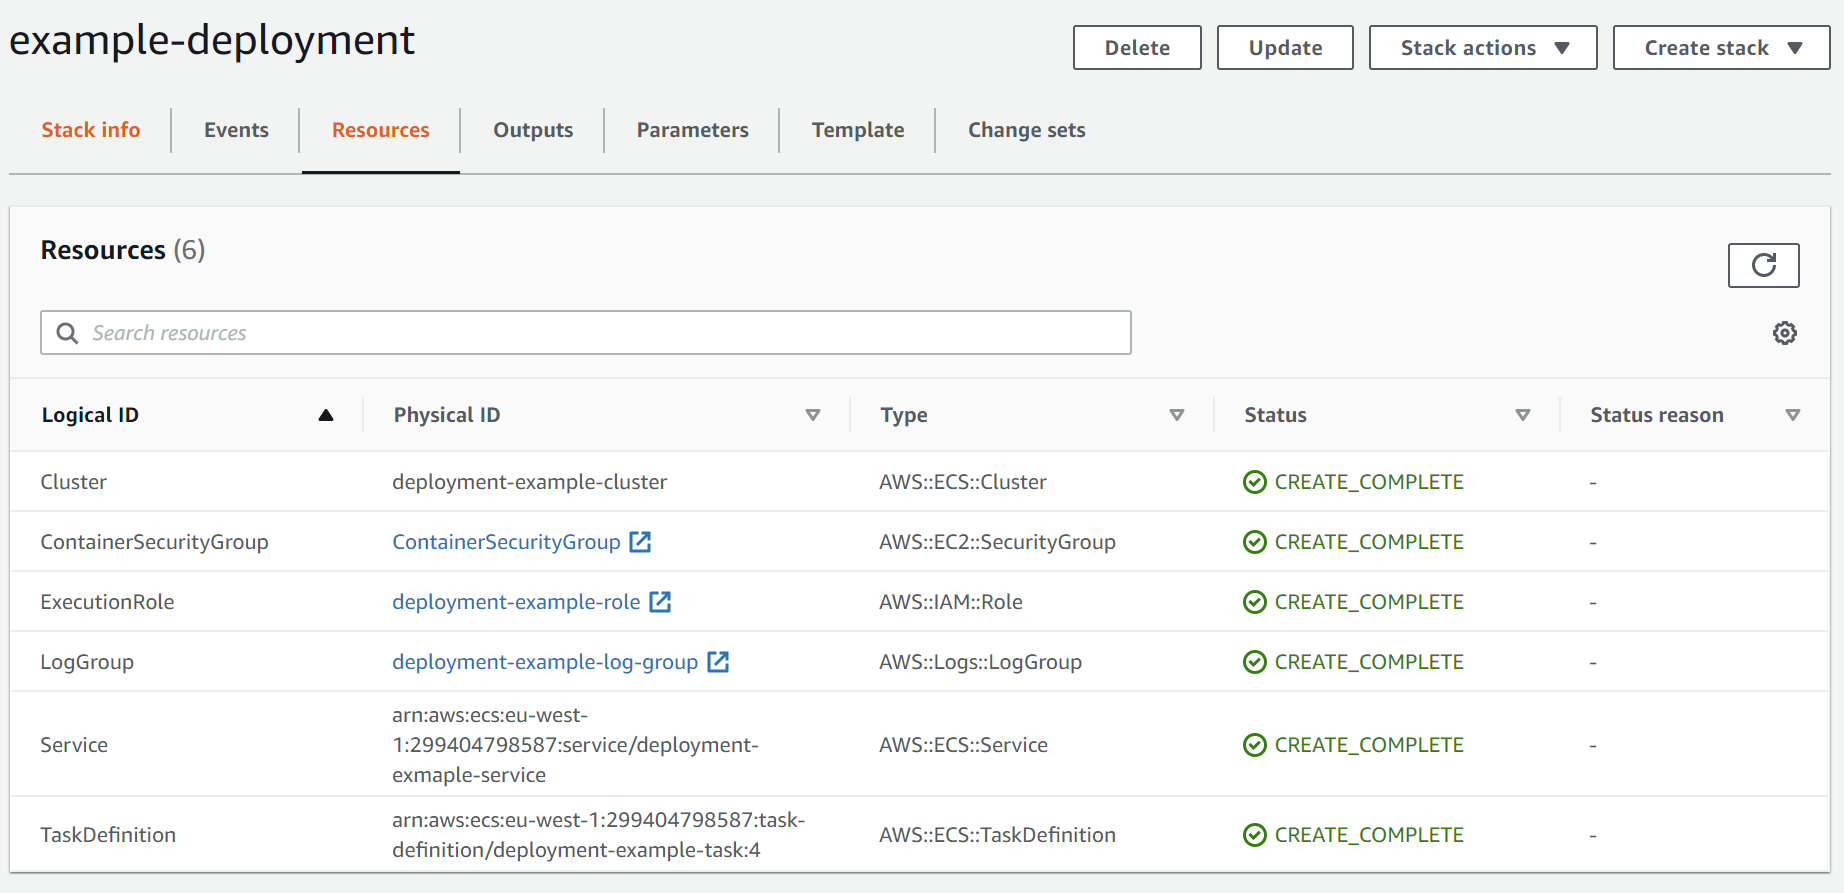The image size is (1844, 893).
Task: Sort by Logical ID ascending arrow
Action: pyautogui.click(x=325, y=415)
